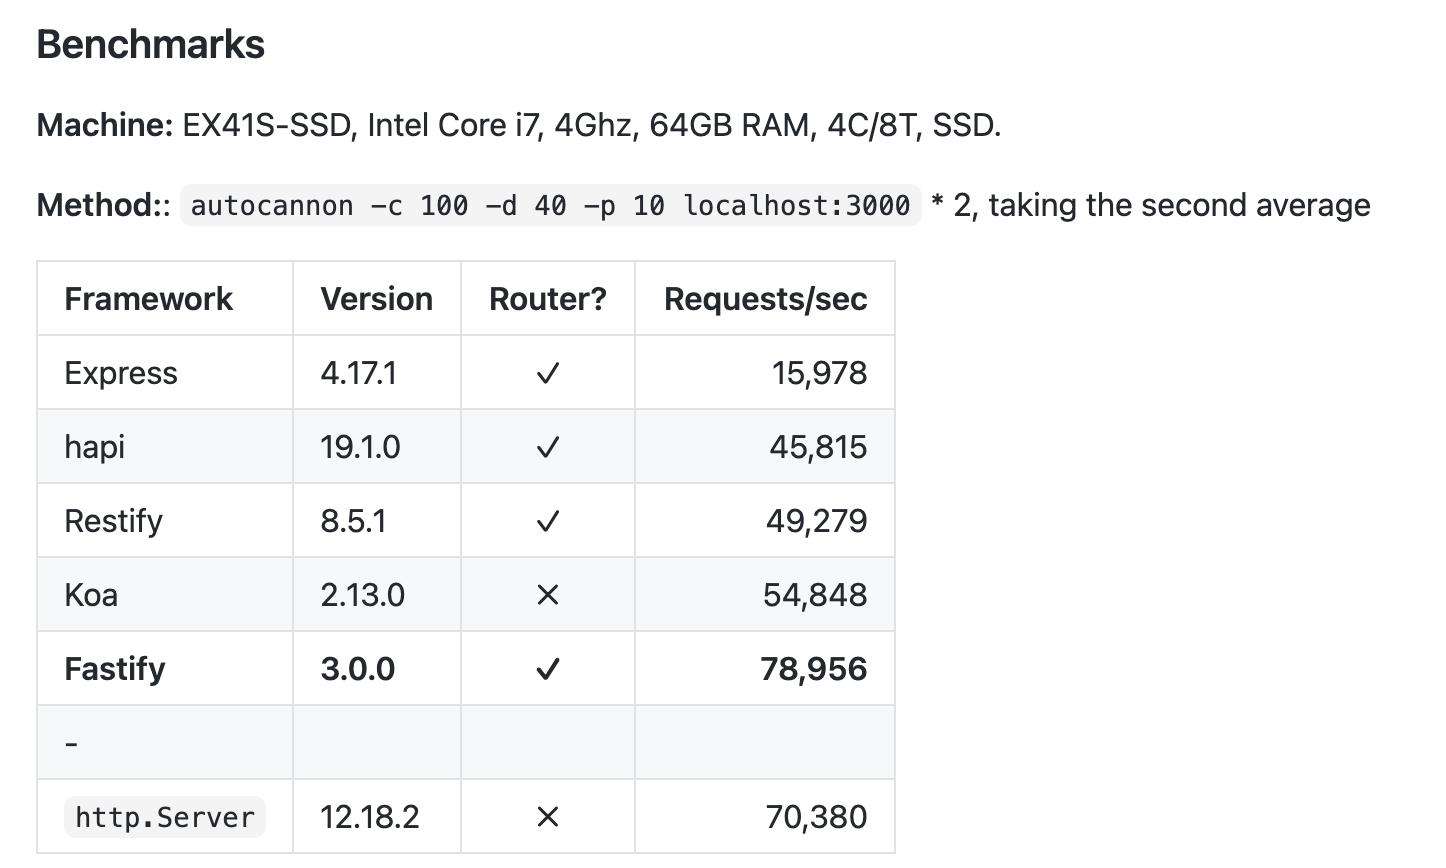This screenshot has height=868, width=1446.
Task: Click the cross icon in Koa row
Action: click(547, 596)
